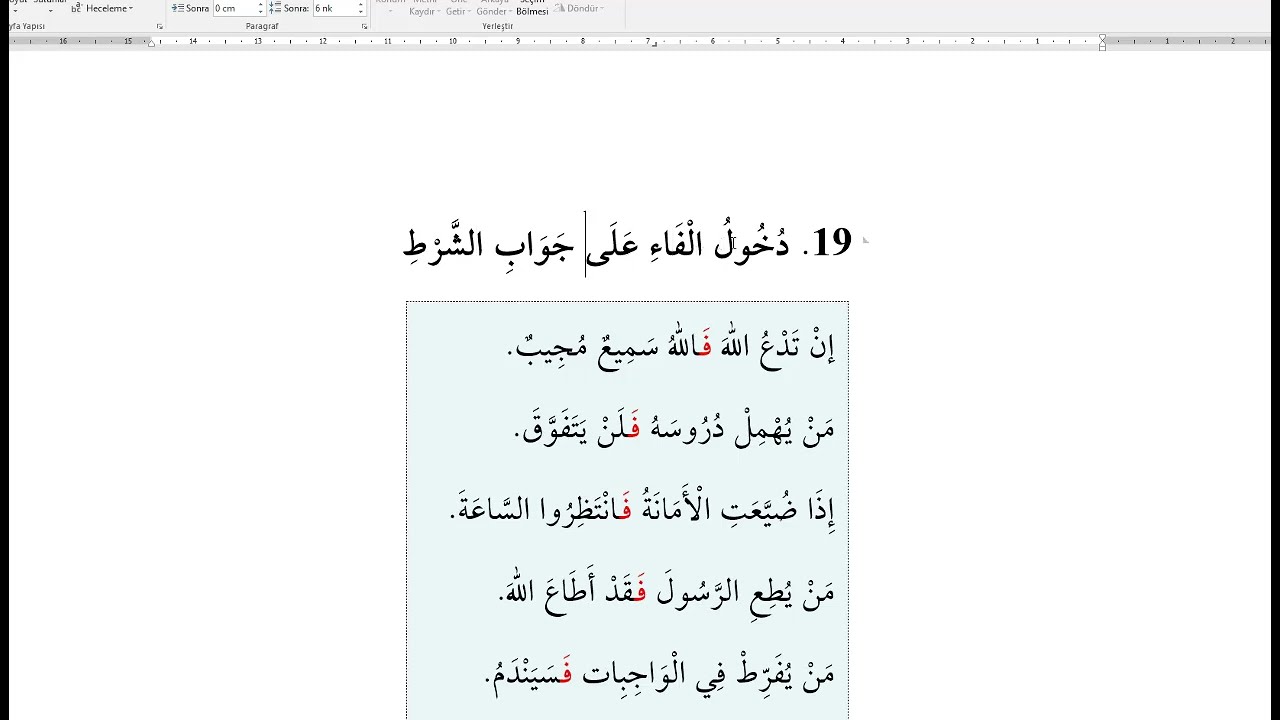The image size is (1280, 720).
Task: Click the indent marker at the ruler's right end
Action: point(1102,42)
